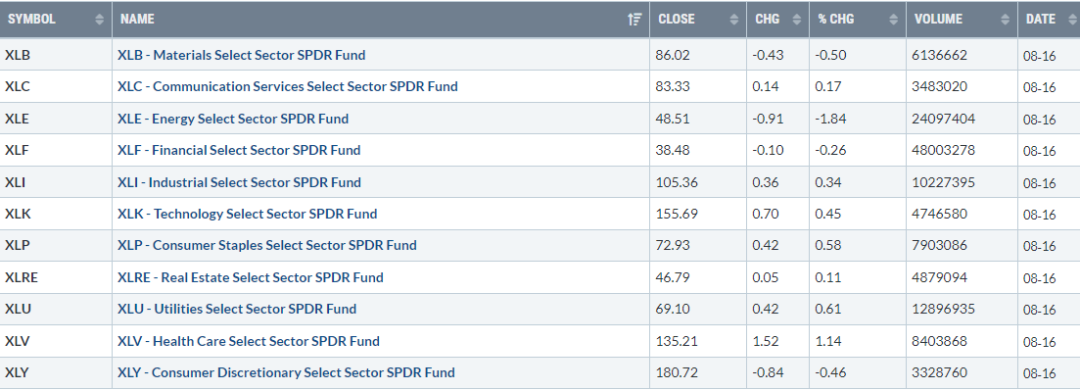The image size is (1080, 390).
Task: Click the CHG column sort arrows icon
Action: pyautogui.click(x=797, y=19)
